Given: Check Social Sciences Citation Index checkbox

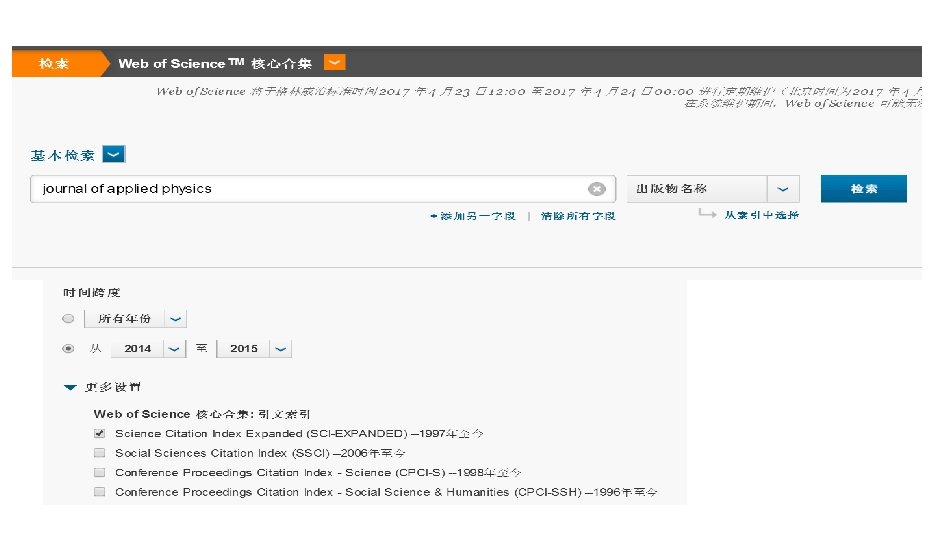Looking at the screenshot, I should point(100,453).
